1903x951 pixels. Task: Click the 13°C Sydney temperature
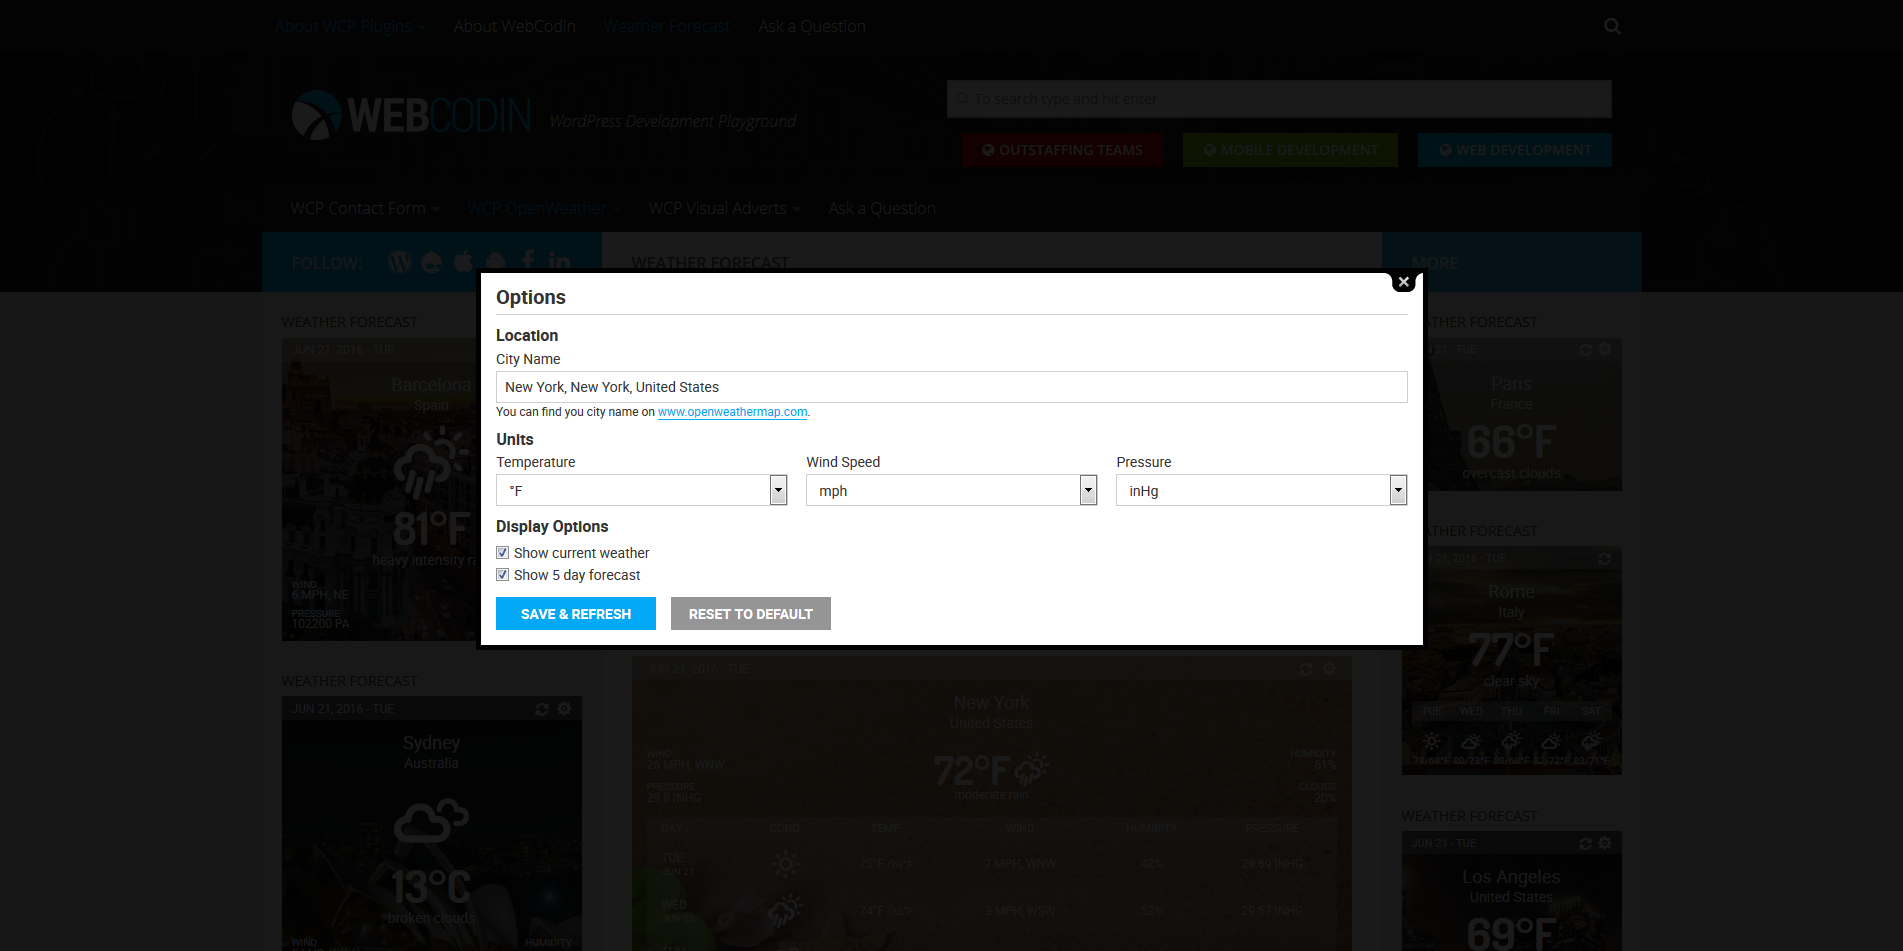pyautogui.click(x=431, y=887)
